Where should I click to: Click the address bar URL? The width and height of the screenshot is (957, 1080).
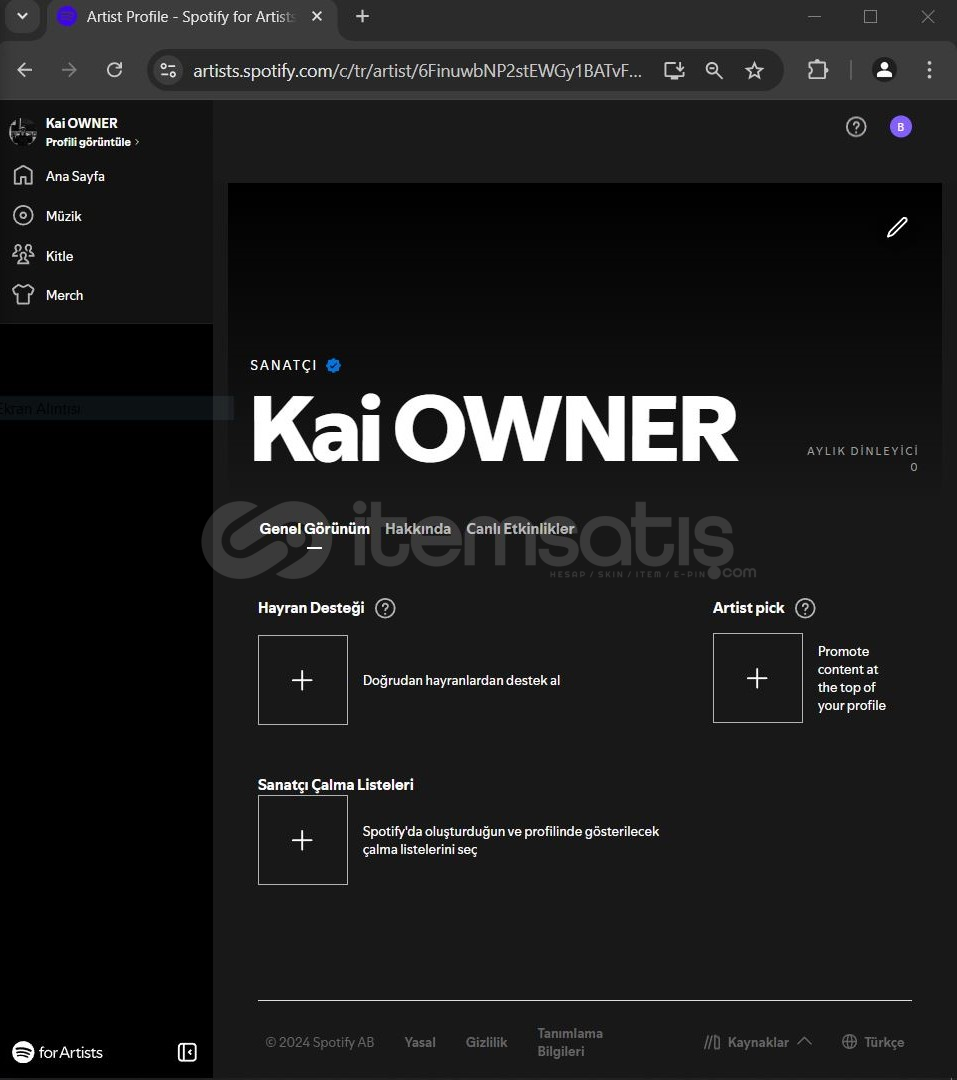(418, 71)
